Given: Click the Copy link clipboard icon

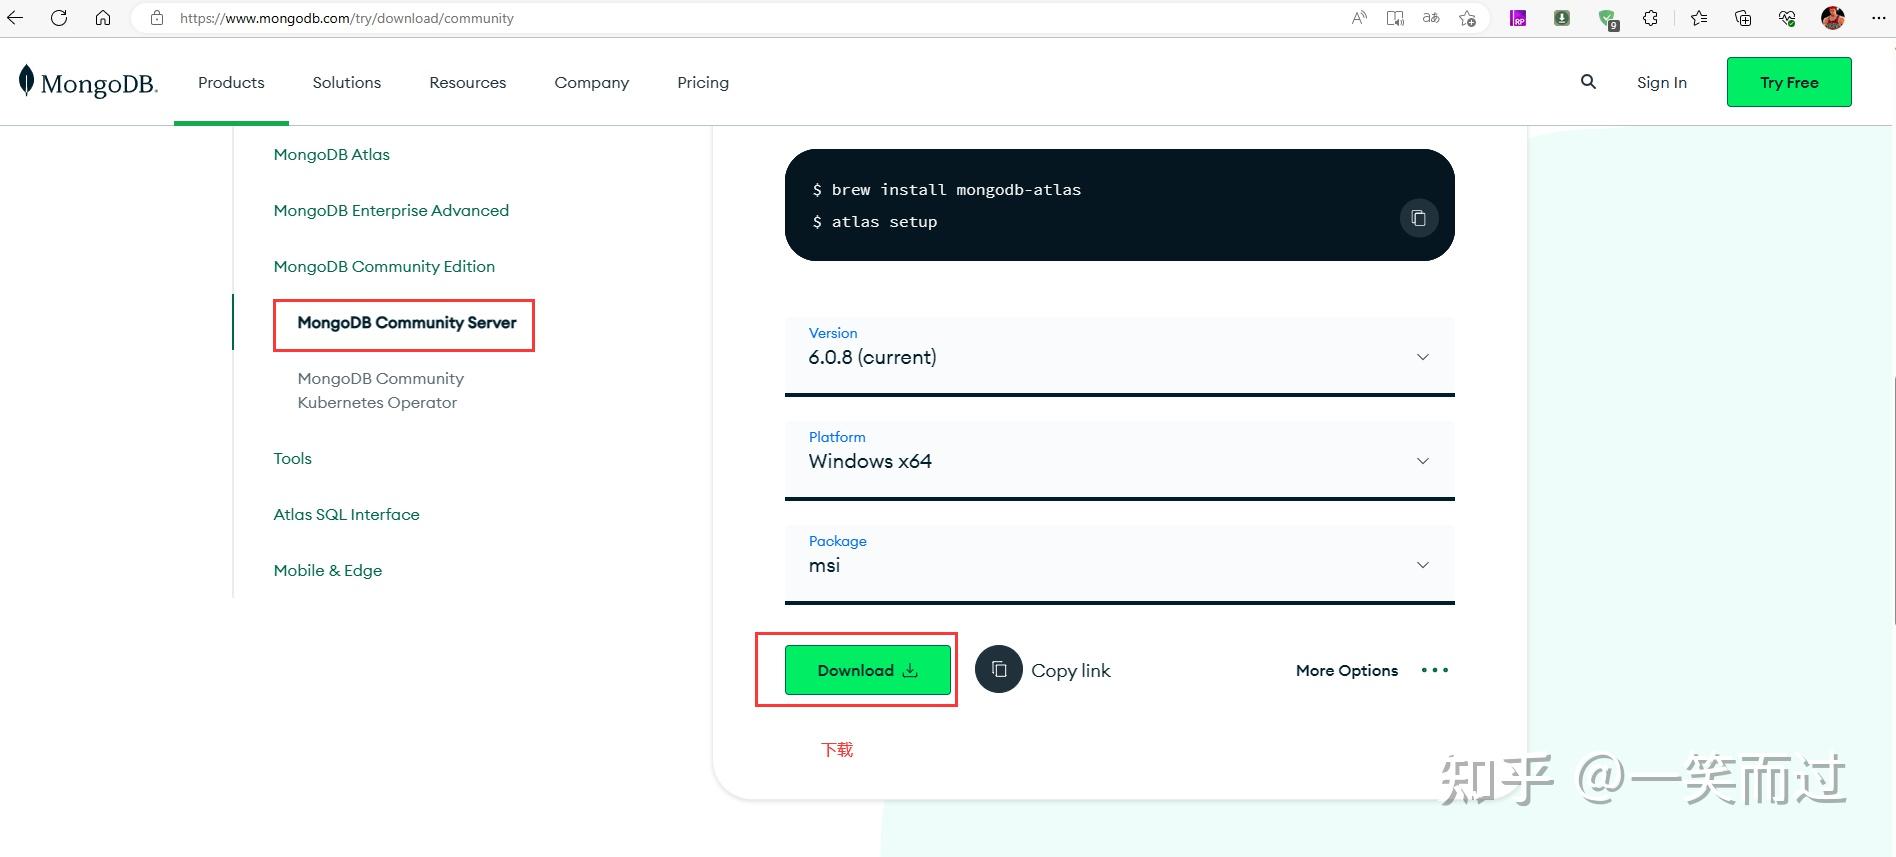Looking at the screenshot, I should [x=998, y=670].
